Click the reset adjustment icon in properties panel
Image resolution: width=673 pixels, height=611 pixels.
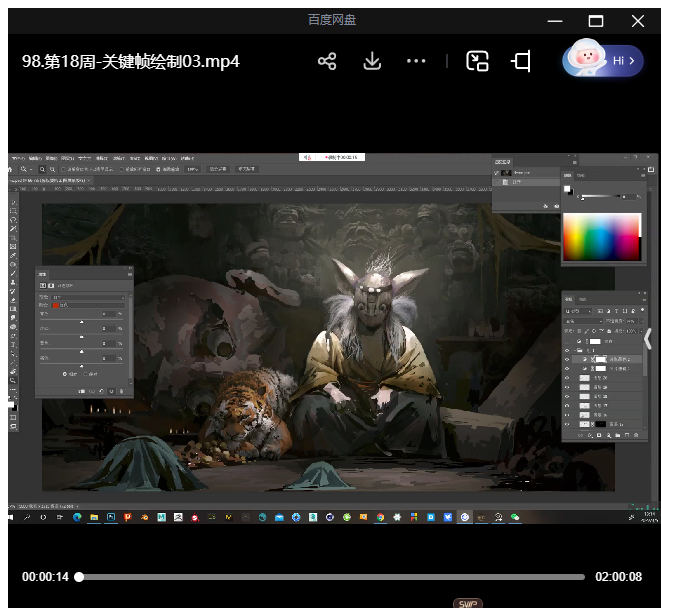(101, 391)
